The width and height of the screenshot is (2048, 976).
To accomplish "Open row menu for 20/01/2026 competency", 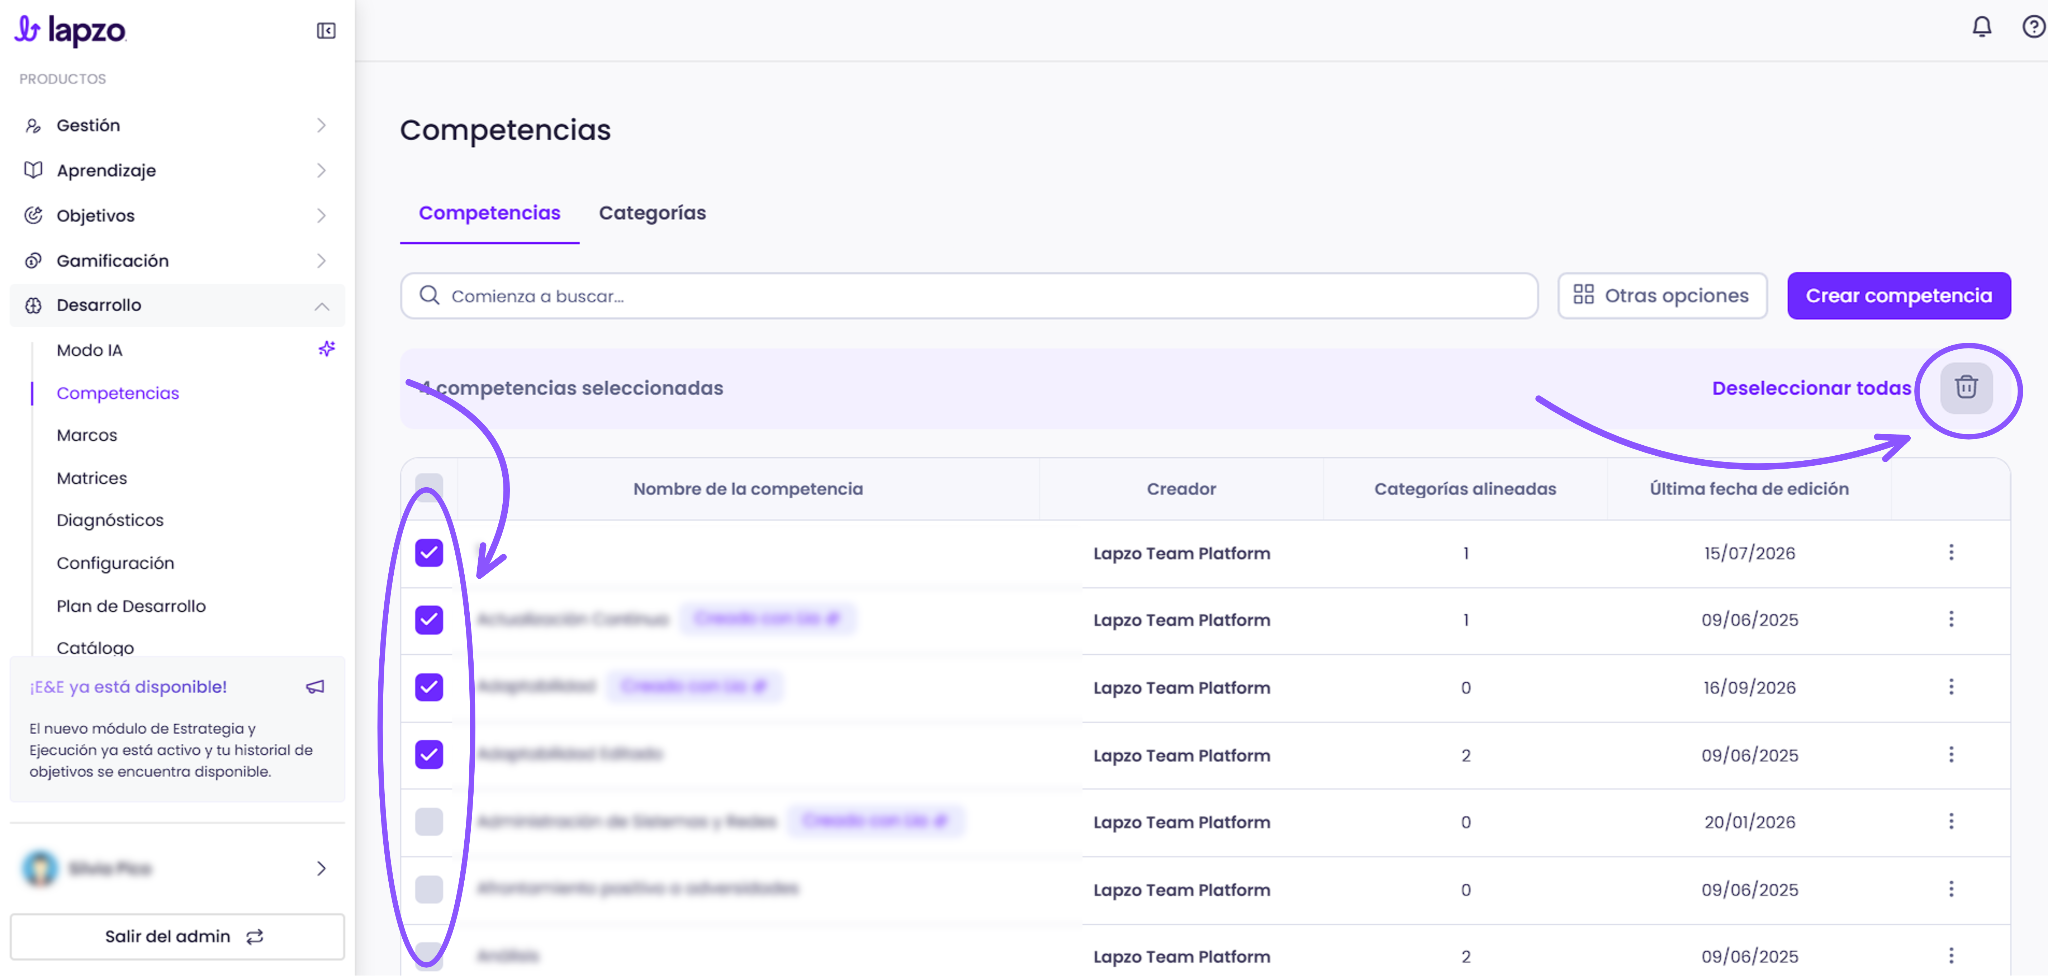I will pos(1951,822).
